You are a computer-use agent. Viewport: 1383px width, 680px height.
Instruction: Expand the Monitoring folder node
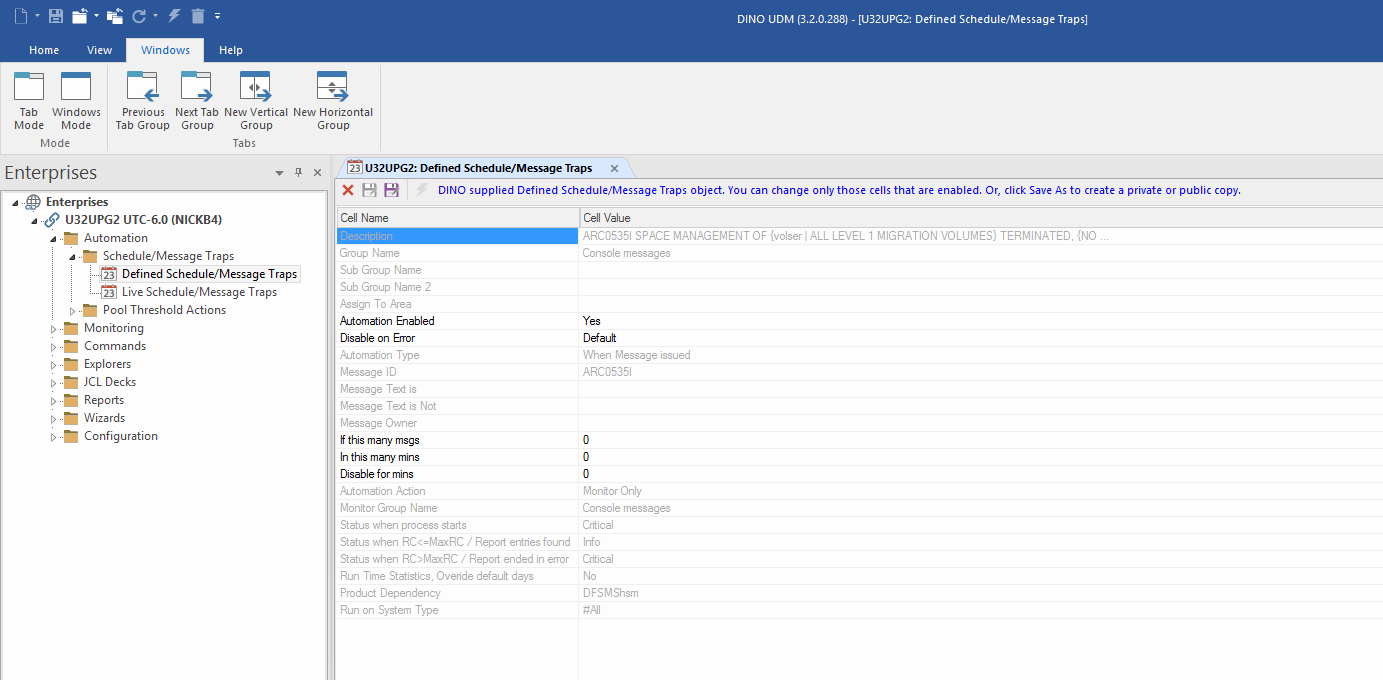[54, 329]
